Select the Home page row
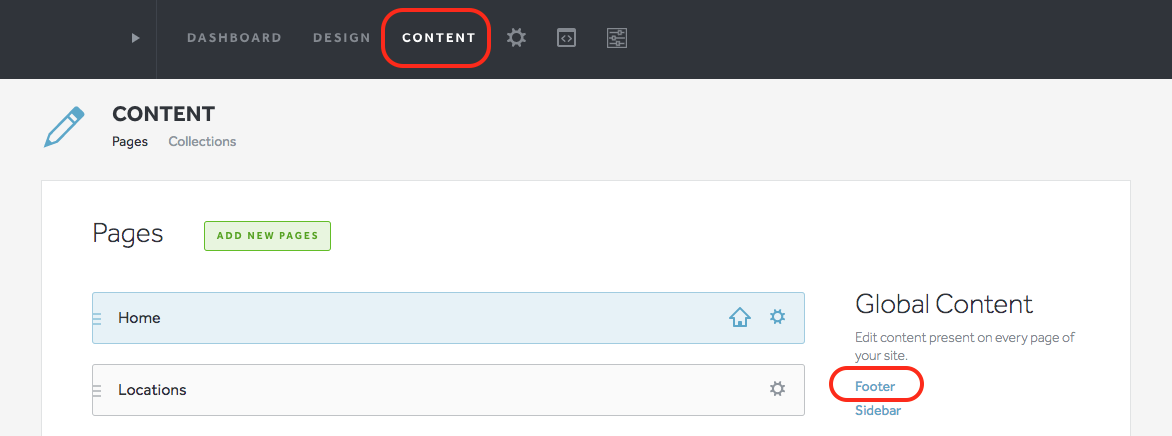 coord(448,318)
